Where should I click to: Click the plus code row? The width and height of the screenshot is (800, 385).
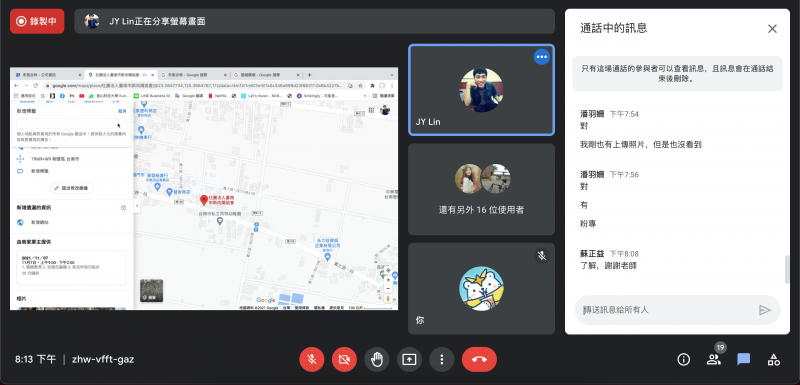[x=71, y=159]
